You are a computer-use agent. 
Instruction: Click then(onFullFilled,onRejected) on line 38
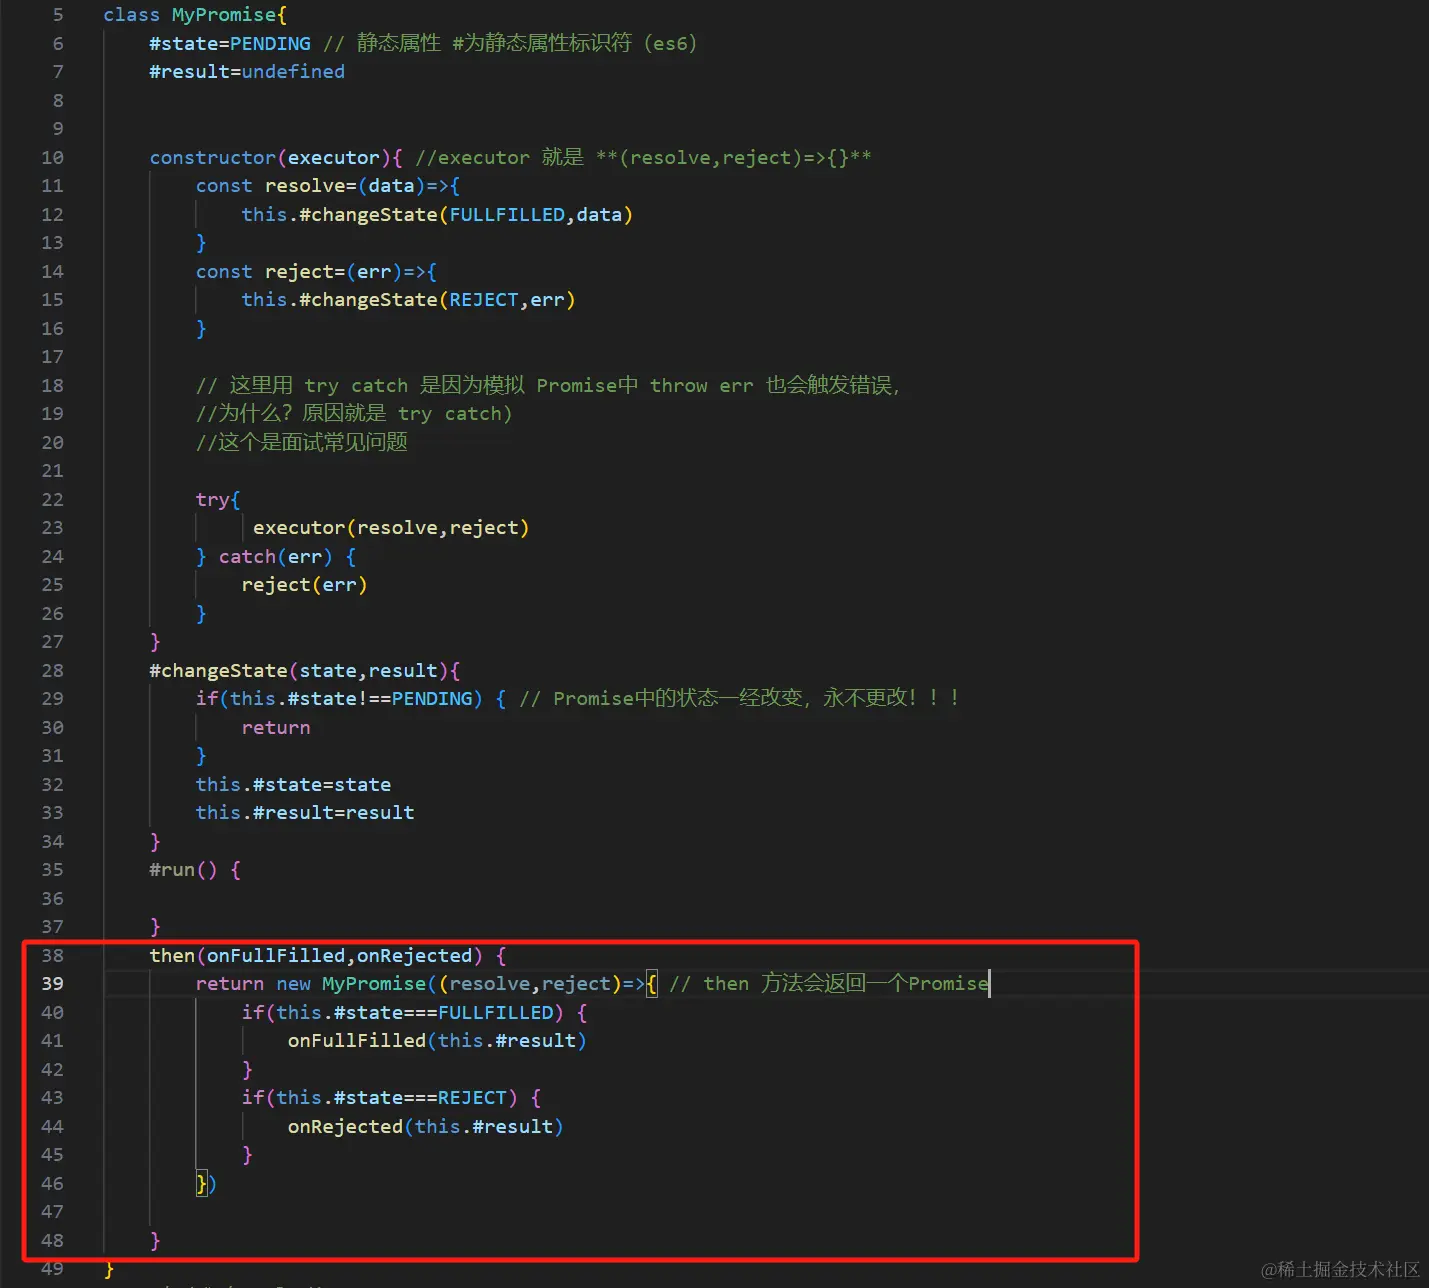click(x=316, y=956)
